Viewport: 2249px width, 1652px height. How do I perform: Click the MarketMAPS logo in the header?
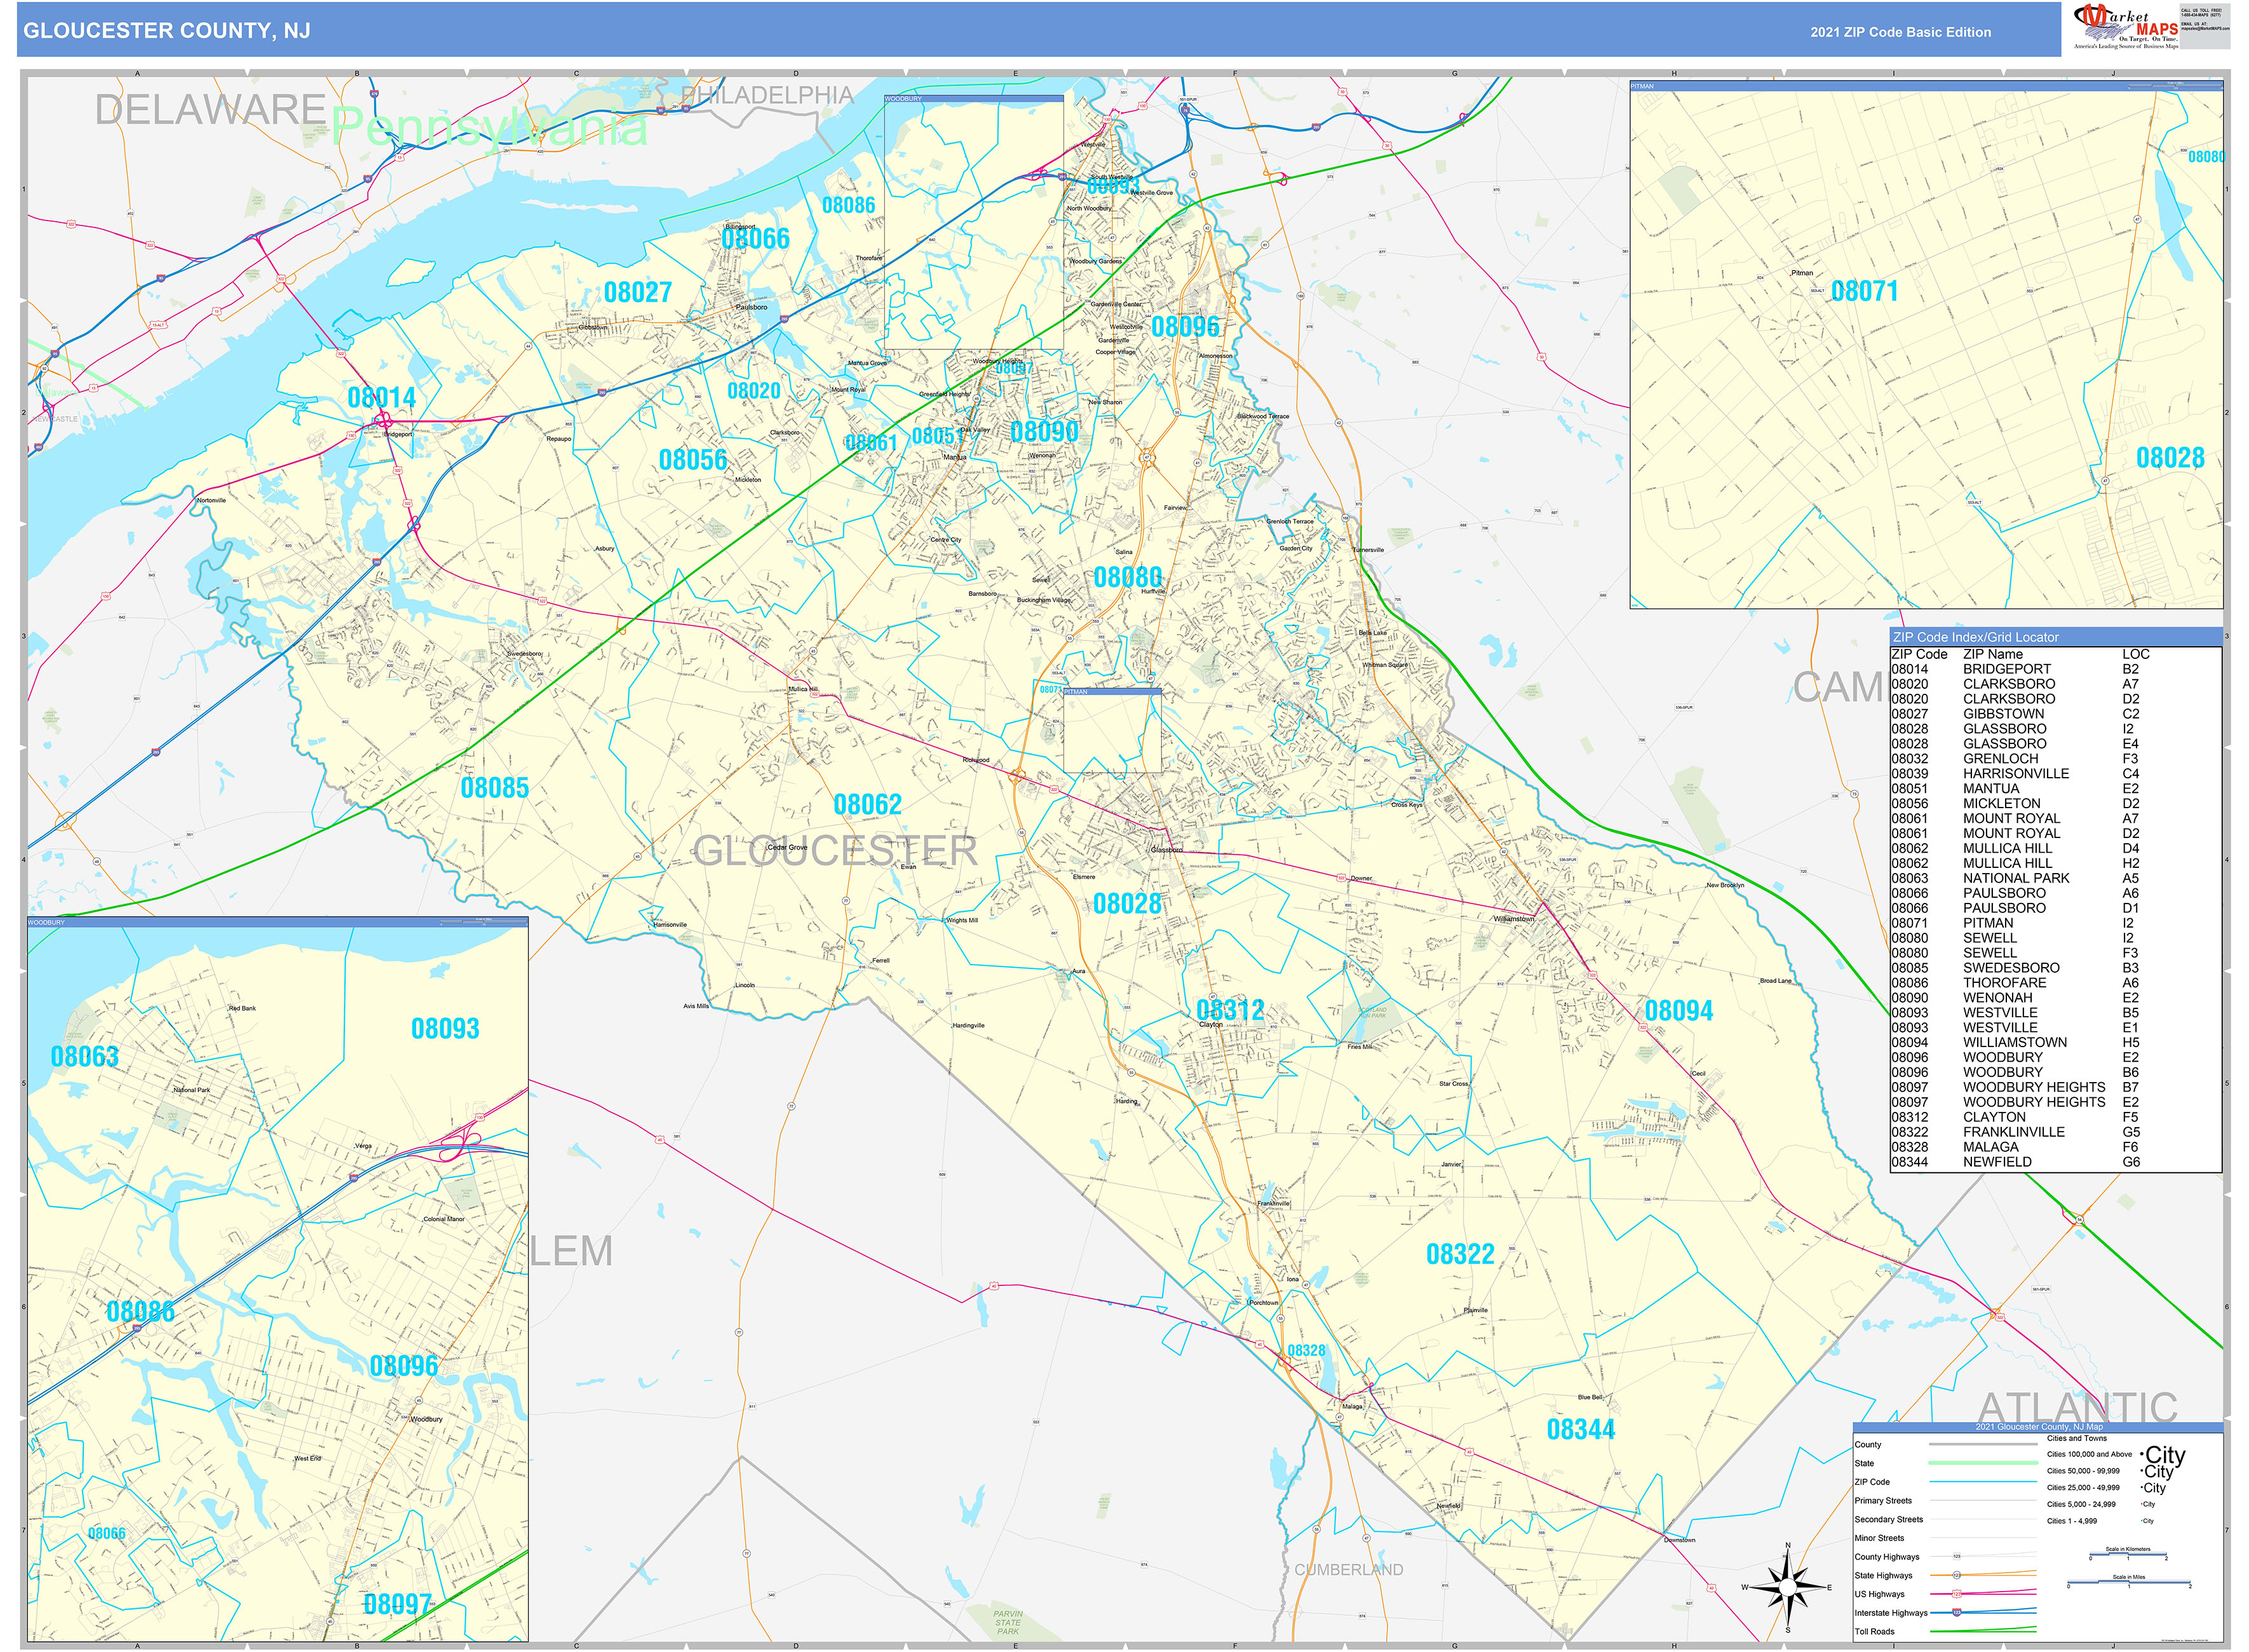[x=2126, y=27]
